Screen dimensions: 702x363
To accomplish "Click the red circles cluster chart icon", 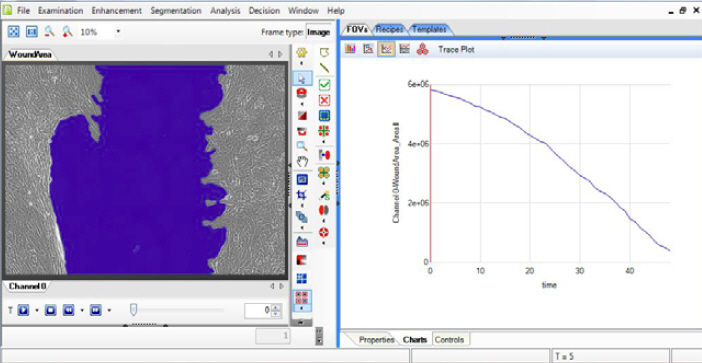I will tap(422, 49).
